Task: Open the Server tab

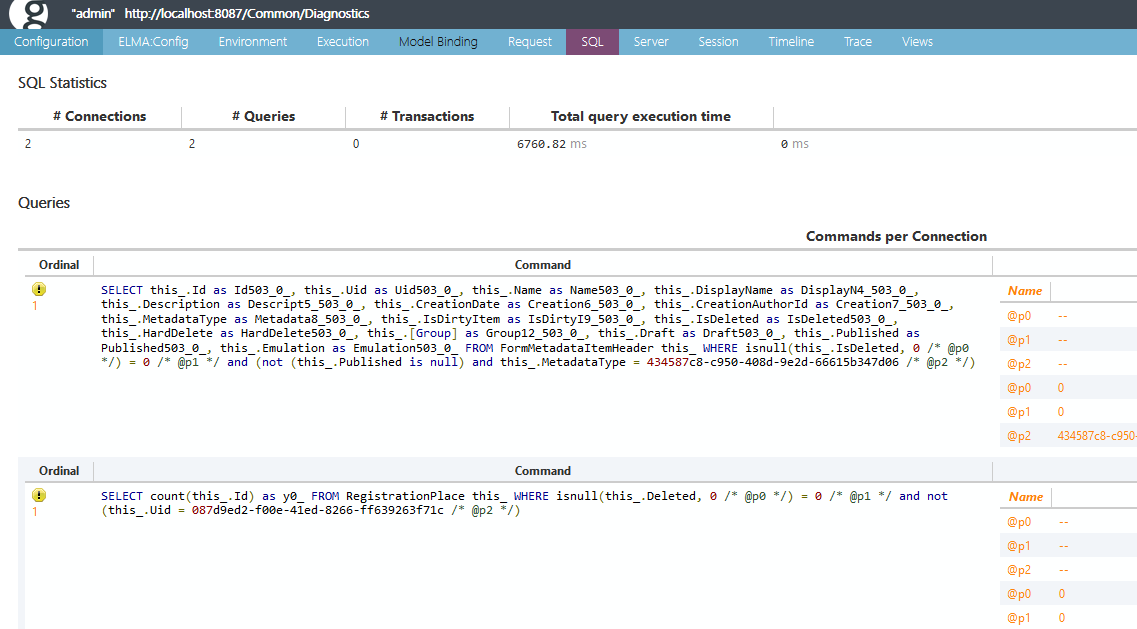Action: click(x=651, y=42)
